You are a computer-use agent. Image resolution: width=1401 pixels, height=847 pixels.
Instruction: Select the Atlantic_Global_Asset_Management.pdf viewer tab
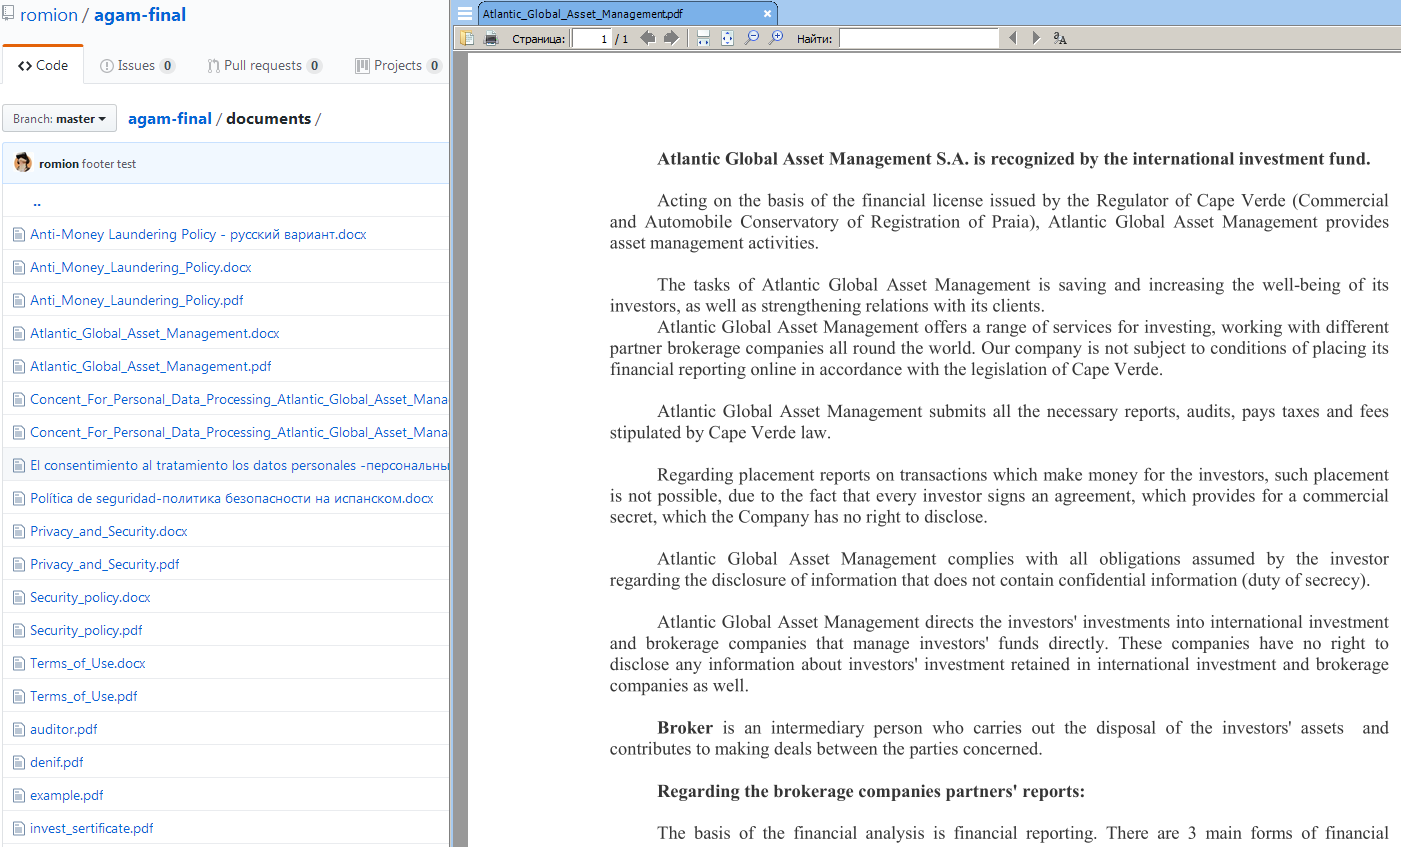tap(627, 14)
